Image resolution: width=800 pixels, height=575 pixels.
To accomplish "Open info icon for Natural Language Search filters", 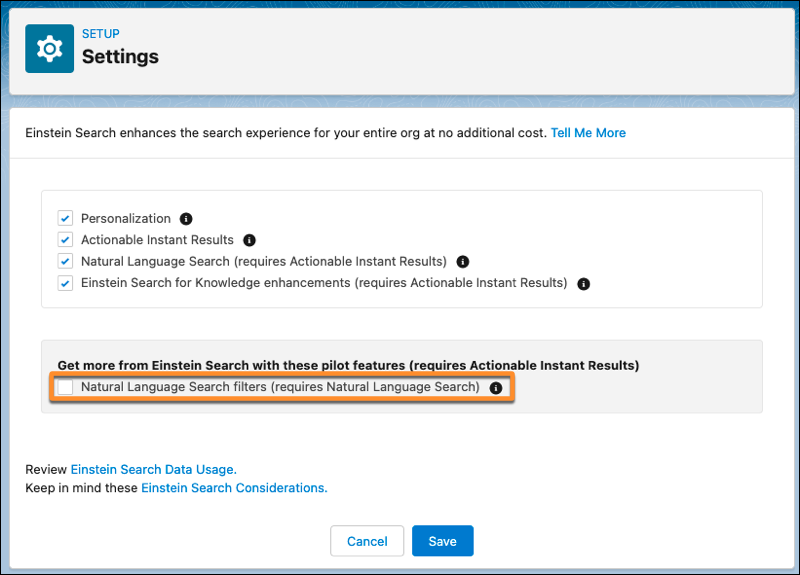I will [x=495, y=388].
